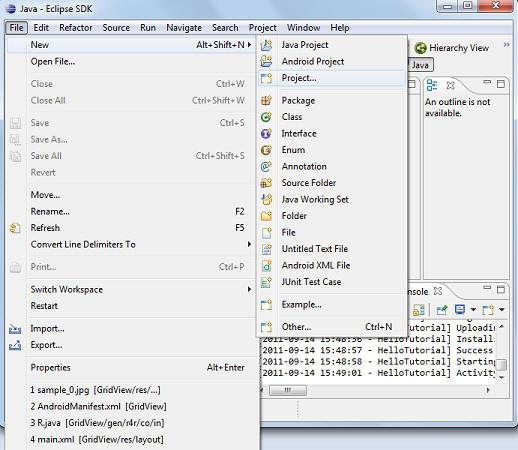
Task: Click the Import icon in File menu
Action: (x=15, y=329)
